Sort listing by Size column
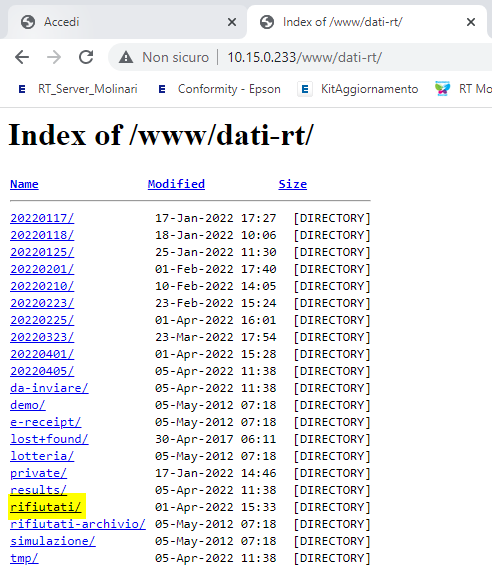Screen dimensions: 492x569 293,184
